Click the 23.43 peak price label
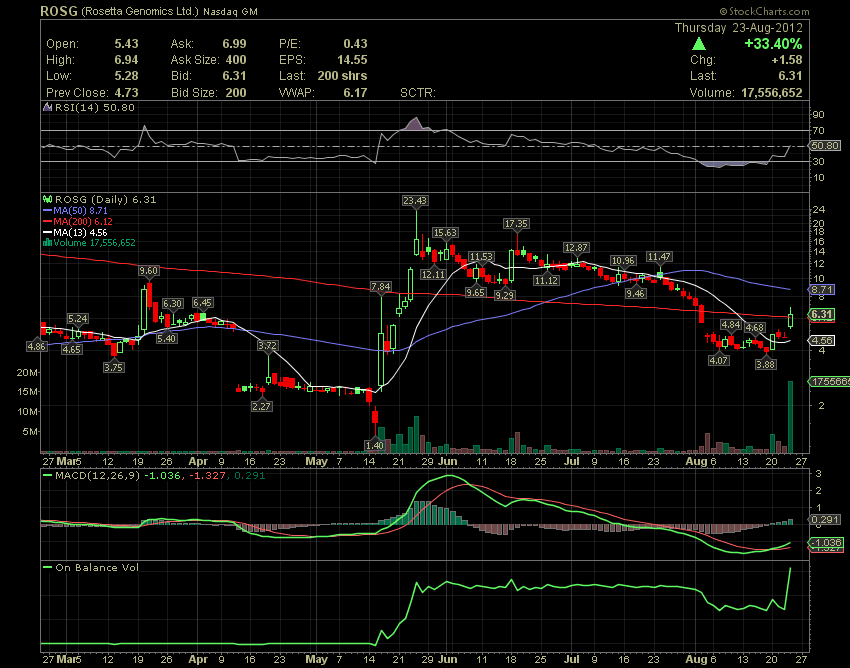The width and height of the screenshot is (850, 668). (x=415, y=201)
